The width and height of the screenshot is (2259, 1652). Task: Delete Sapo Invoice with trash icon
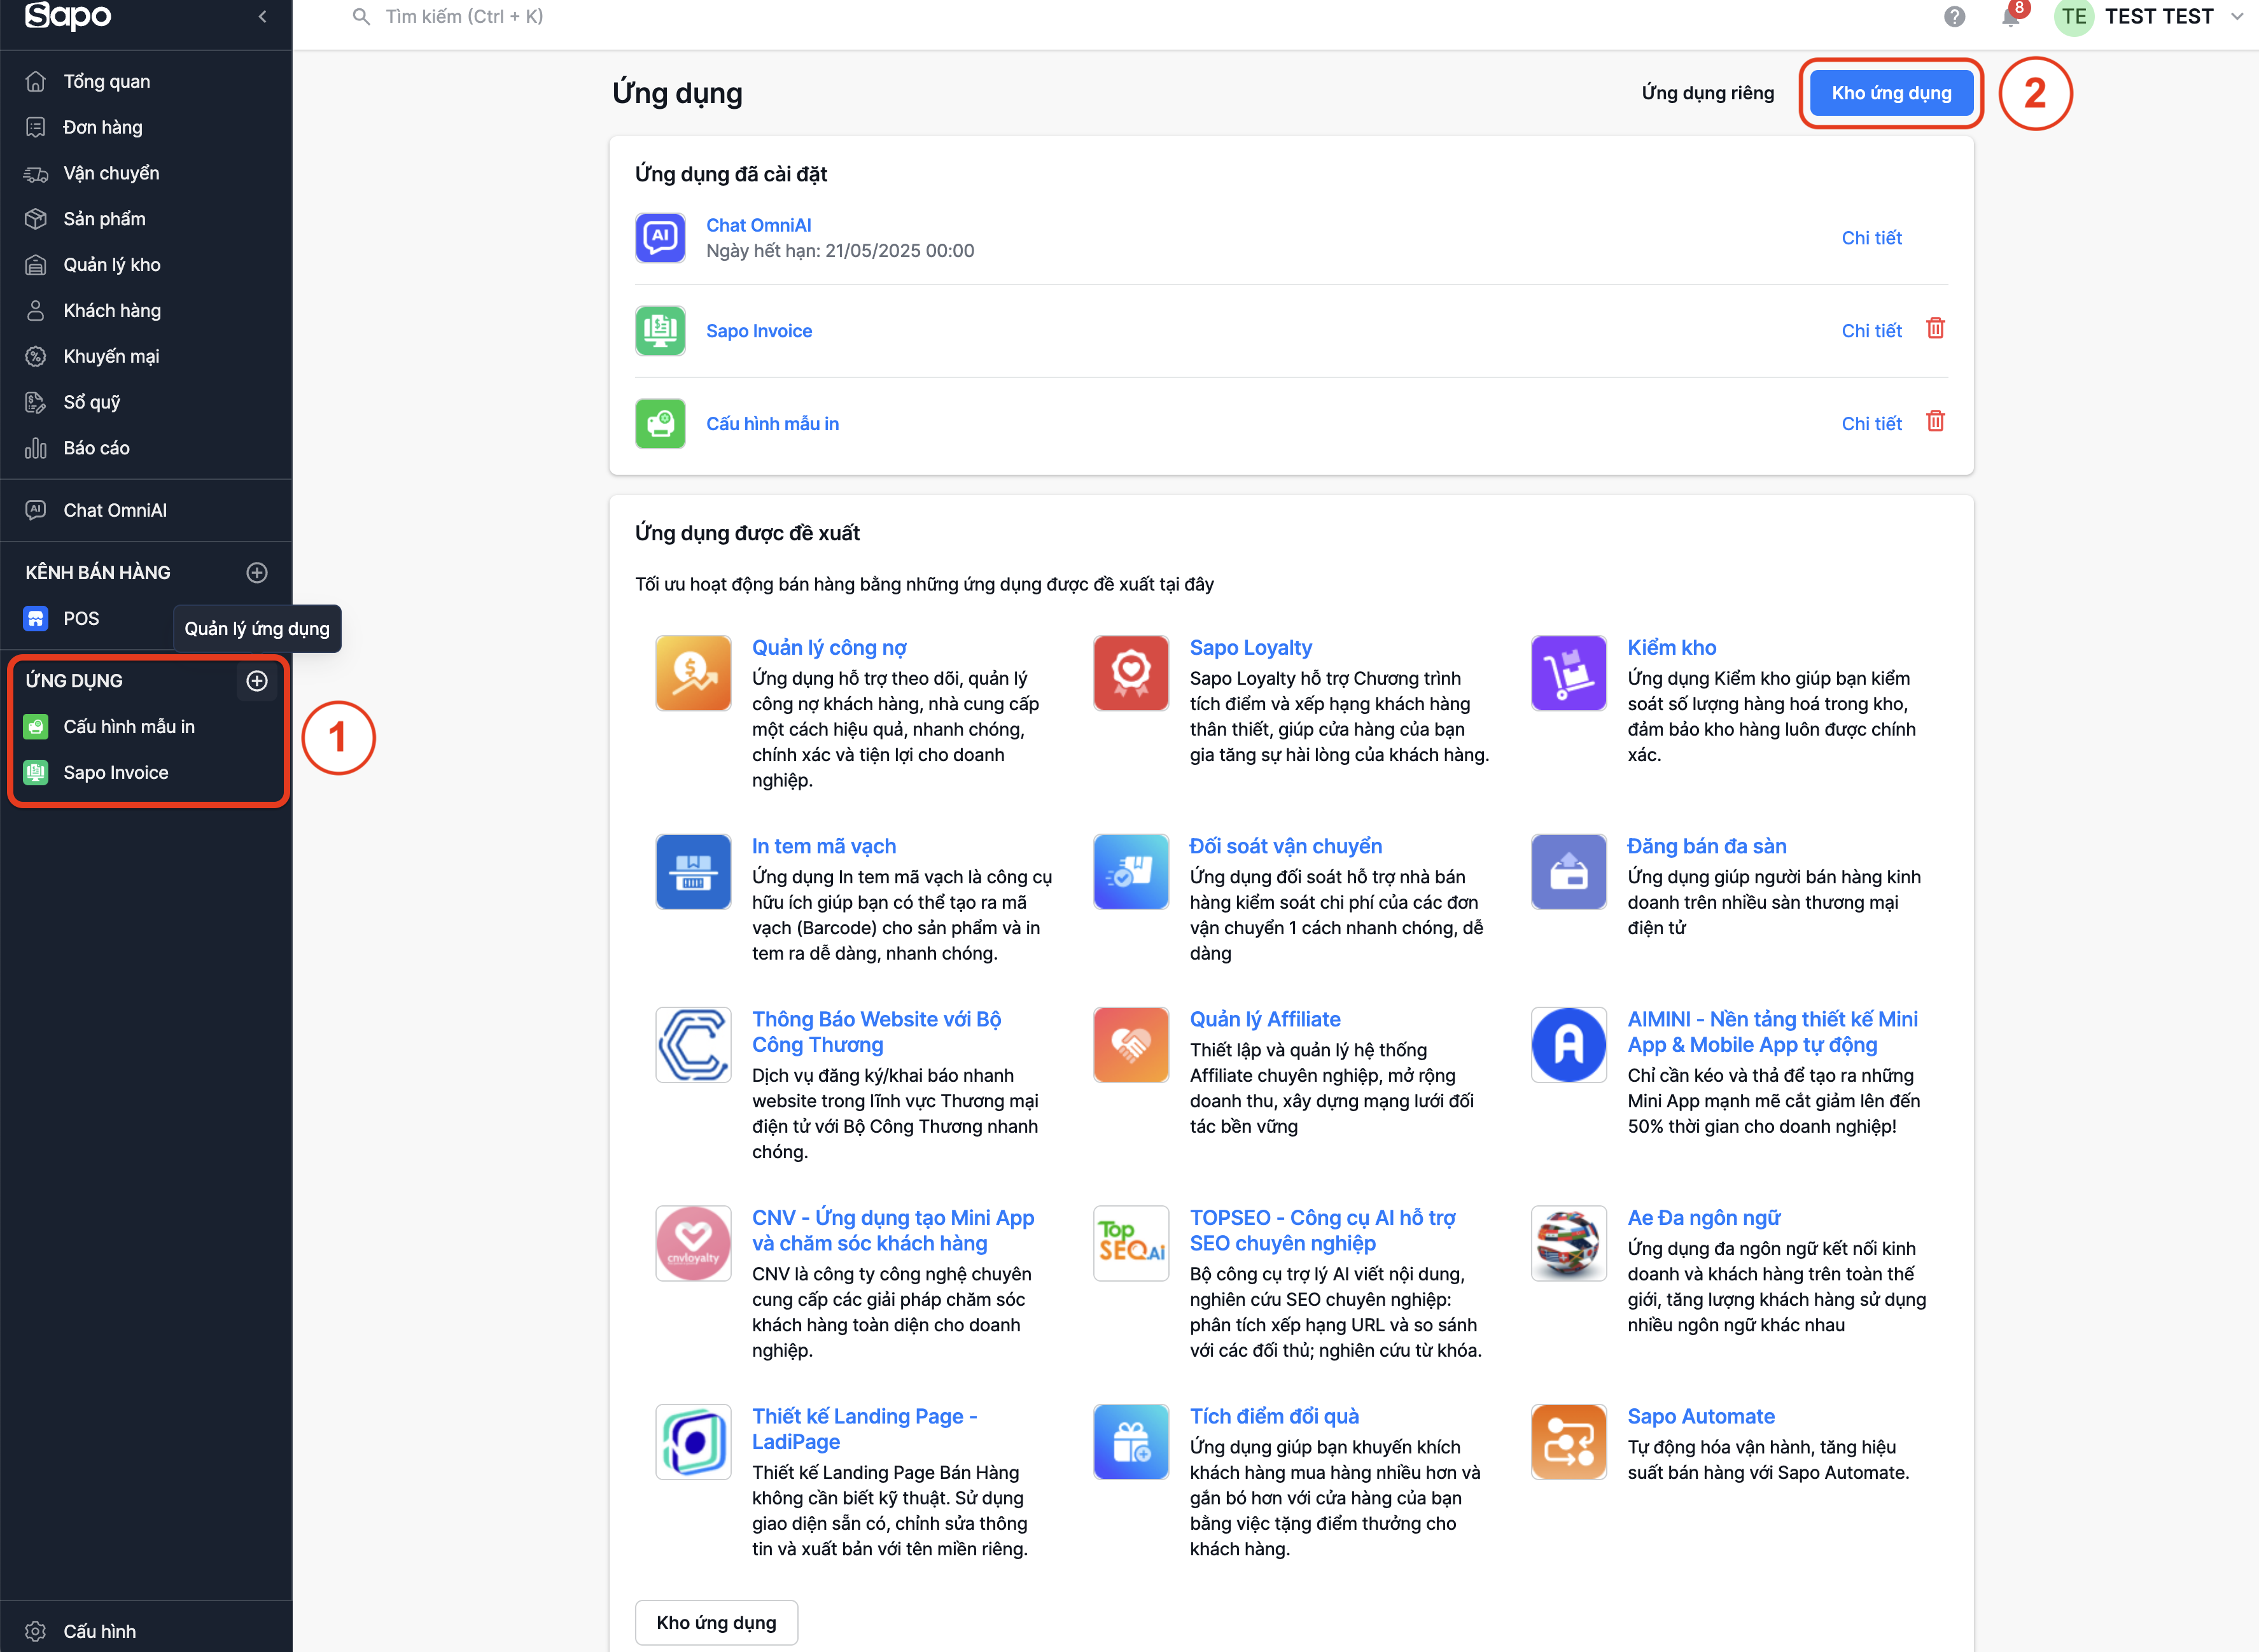1935,328
